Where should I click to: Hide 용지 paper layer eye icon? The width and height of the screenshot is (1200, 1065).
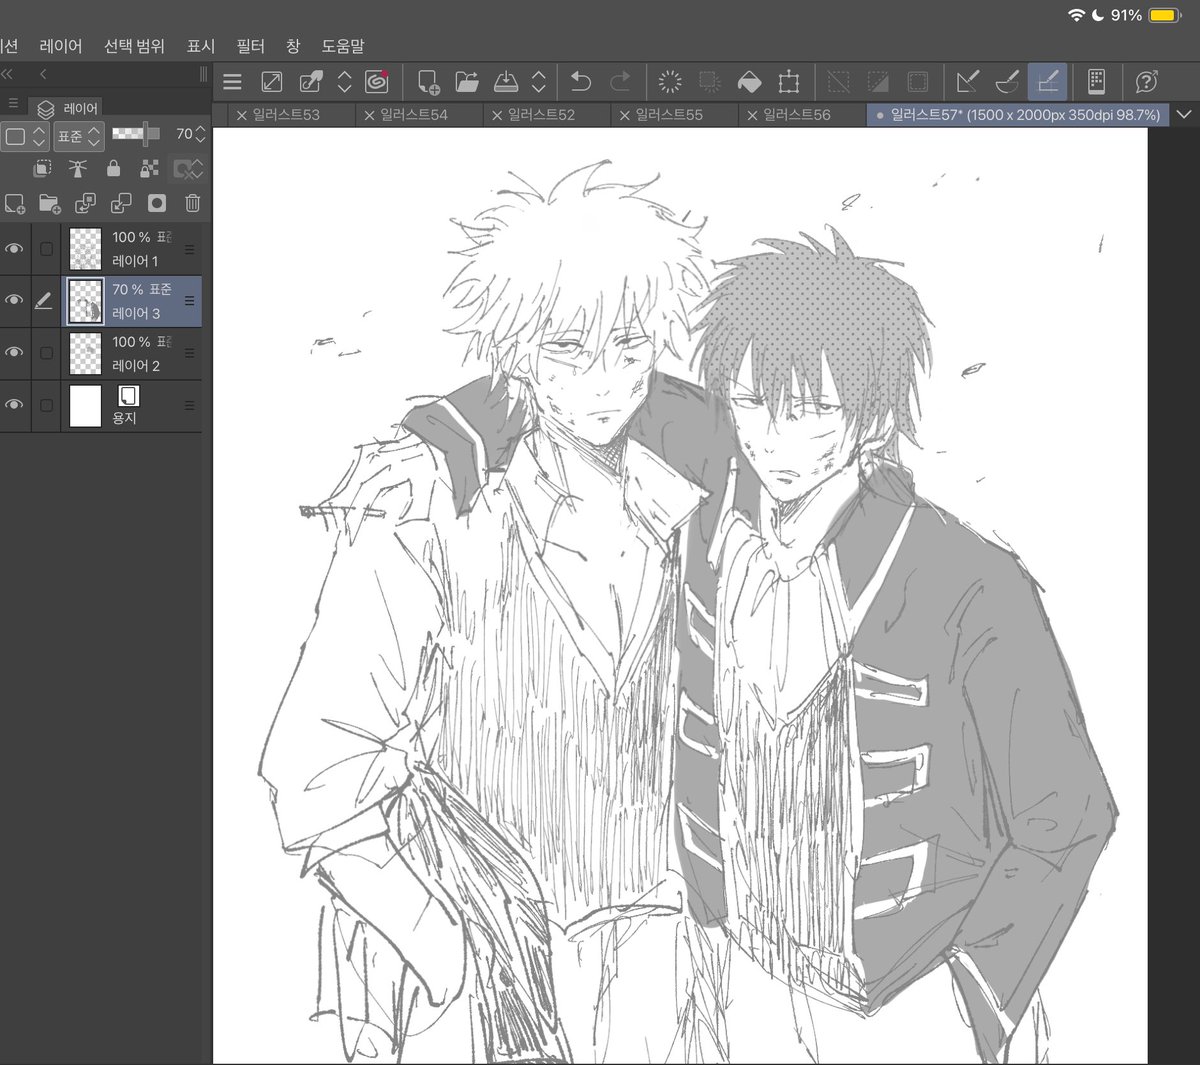click(x=14, y=405)
